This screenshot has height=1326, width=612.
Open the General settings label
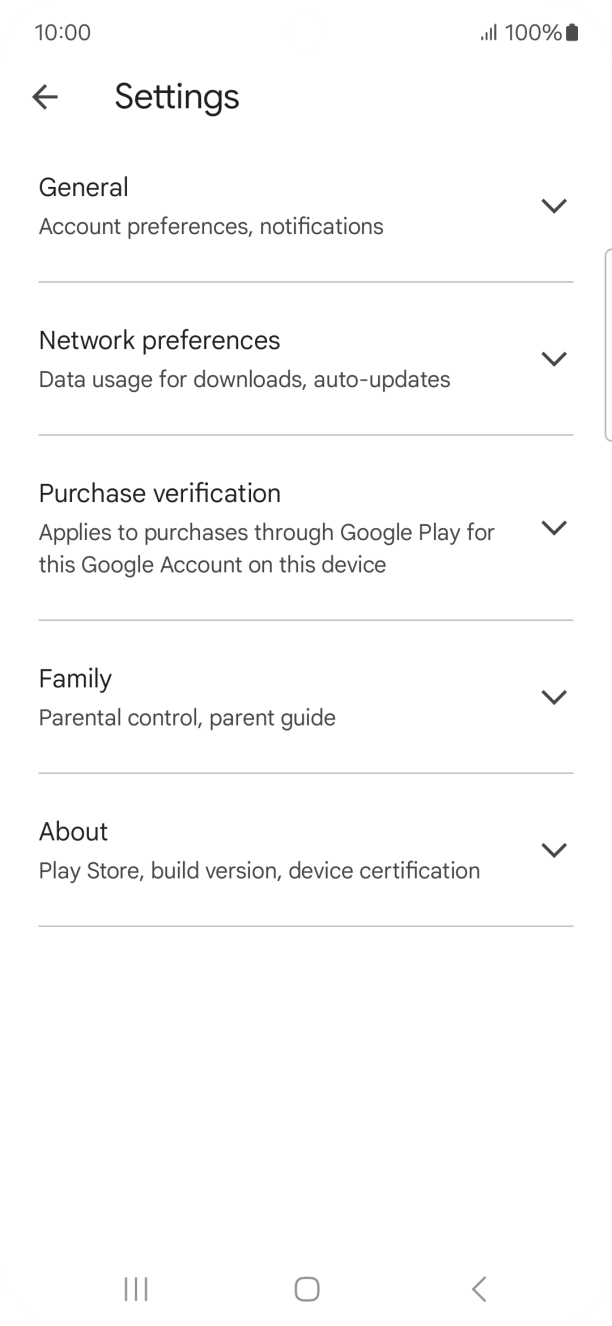[x=84, y=188]
